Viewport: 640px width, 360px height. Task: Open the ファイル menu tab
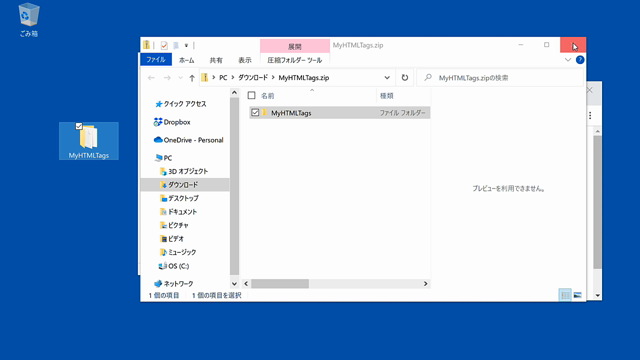click(x=156, y=60)
